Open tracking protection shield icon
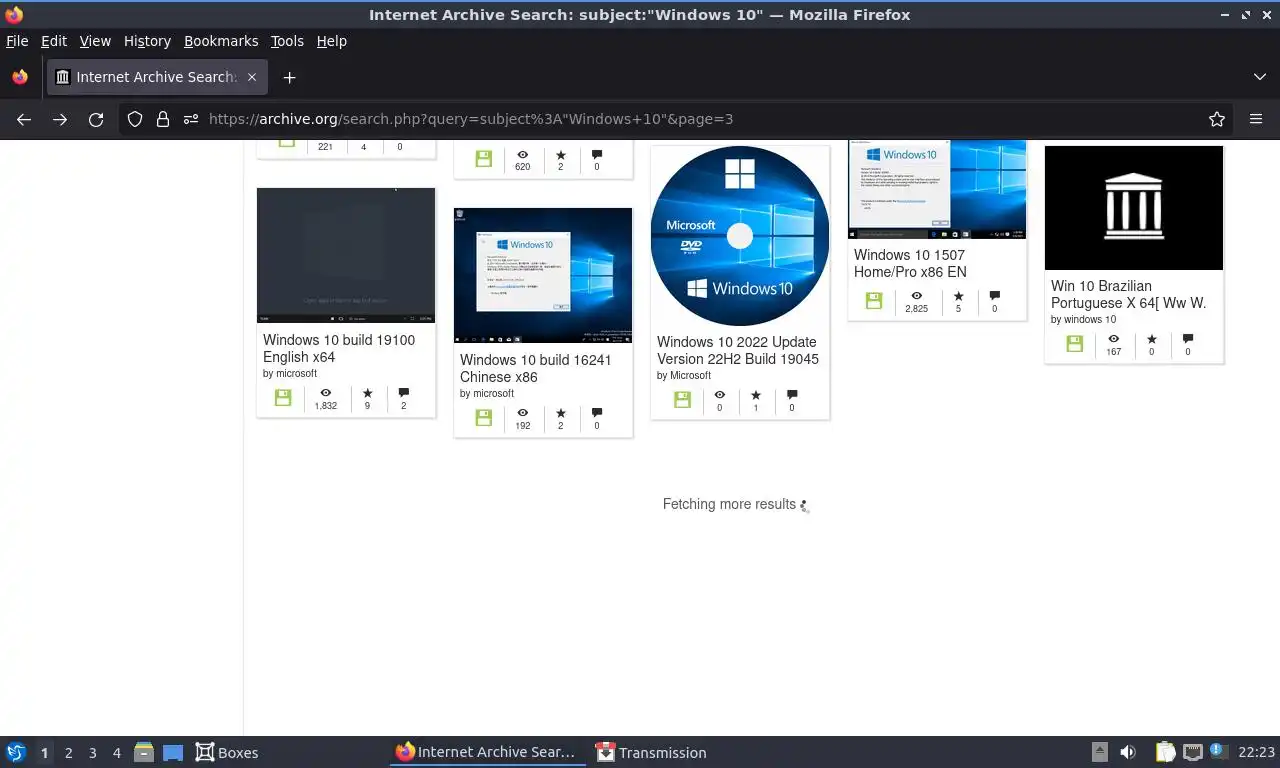This screenshot has width=1280, height=768. (x=135, y=119)
